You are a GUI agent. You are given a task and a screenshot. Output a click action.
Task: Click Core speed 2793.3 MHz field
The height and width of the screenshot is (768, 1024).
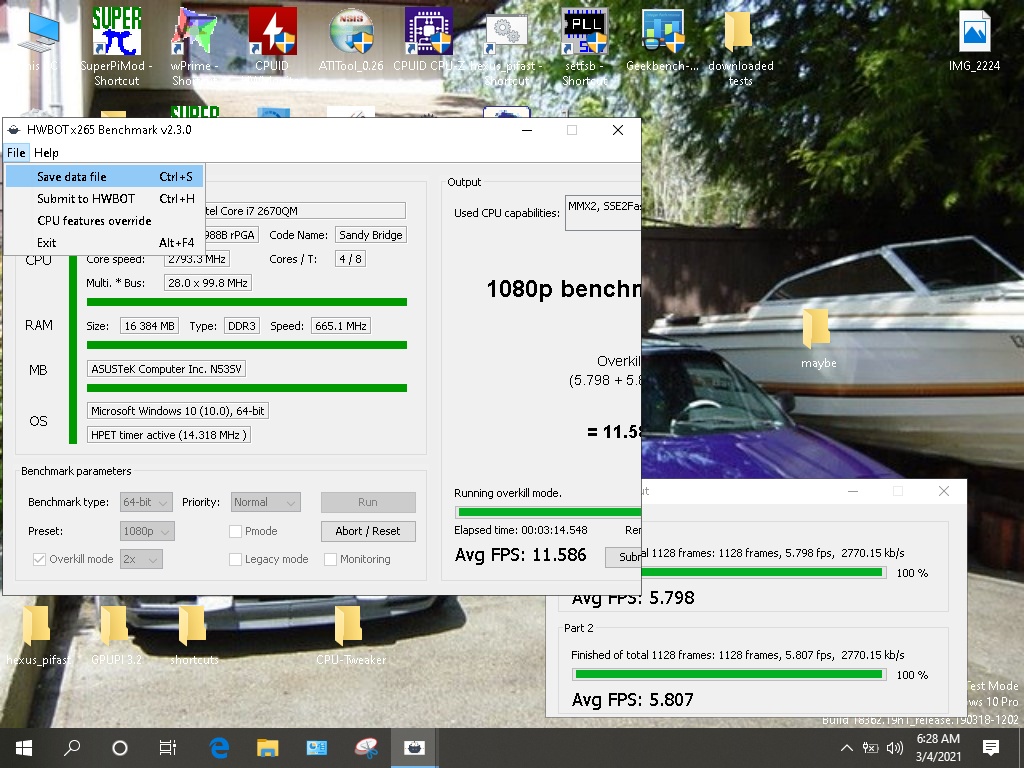tap(196, 259)
